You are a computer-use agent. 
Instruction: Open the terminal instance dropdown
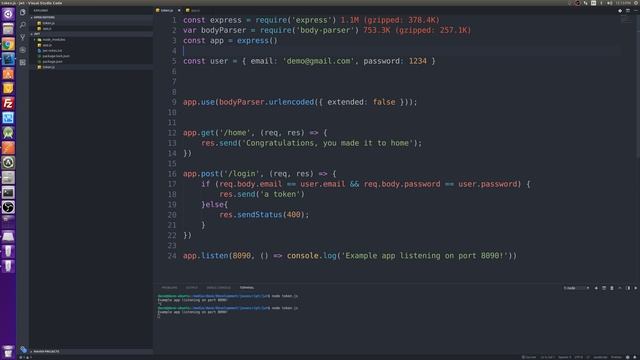[x=576, y=288]
